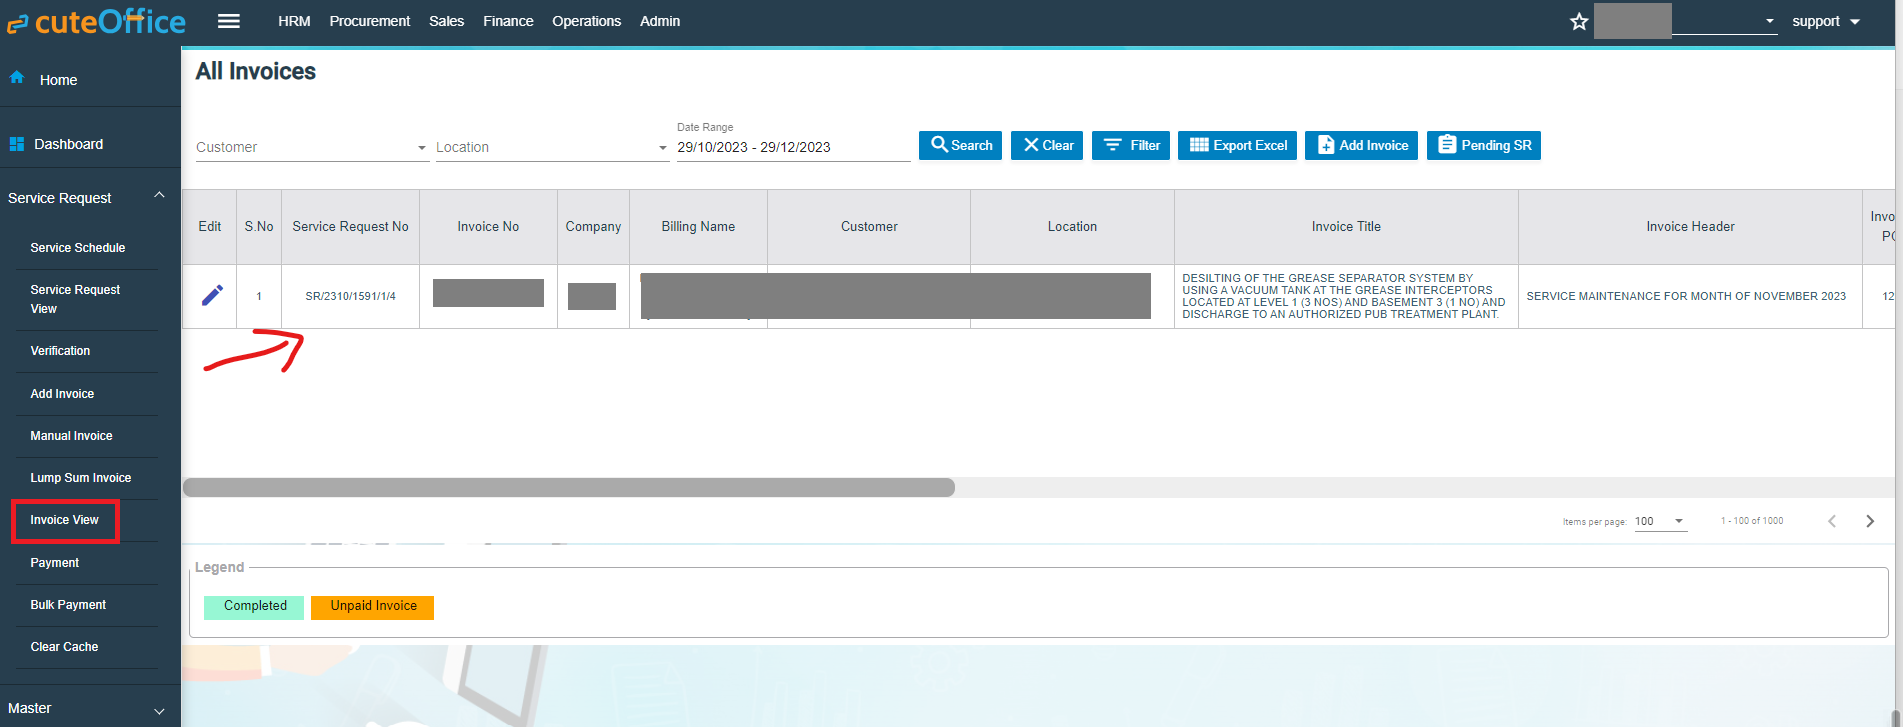Click the favorites star icon
Screen dimensions: 1903x727
[1579, 22]
